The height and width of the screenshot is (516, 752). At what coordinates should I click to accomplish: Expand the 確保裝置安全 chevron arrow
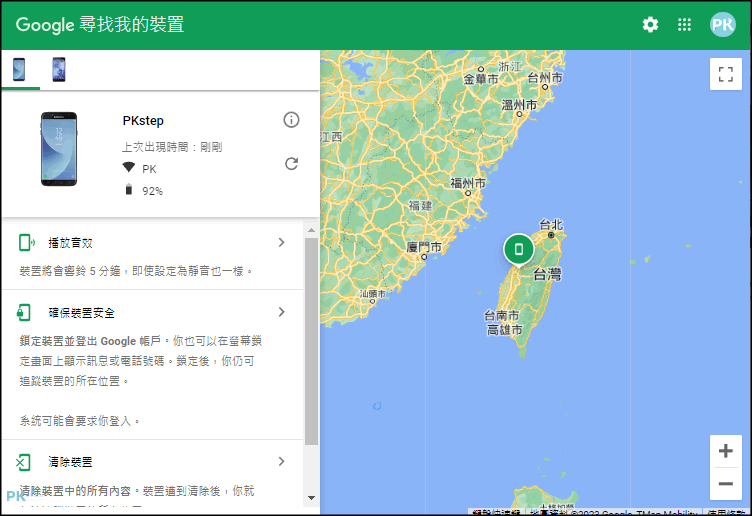coord(282,312)
